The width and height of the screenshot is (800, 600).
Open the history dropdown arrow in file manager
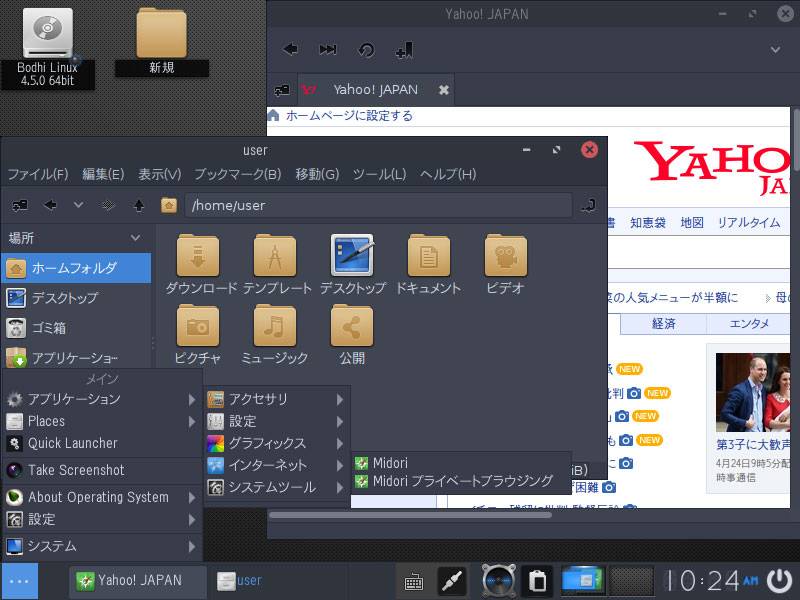[78, 205]
